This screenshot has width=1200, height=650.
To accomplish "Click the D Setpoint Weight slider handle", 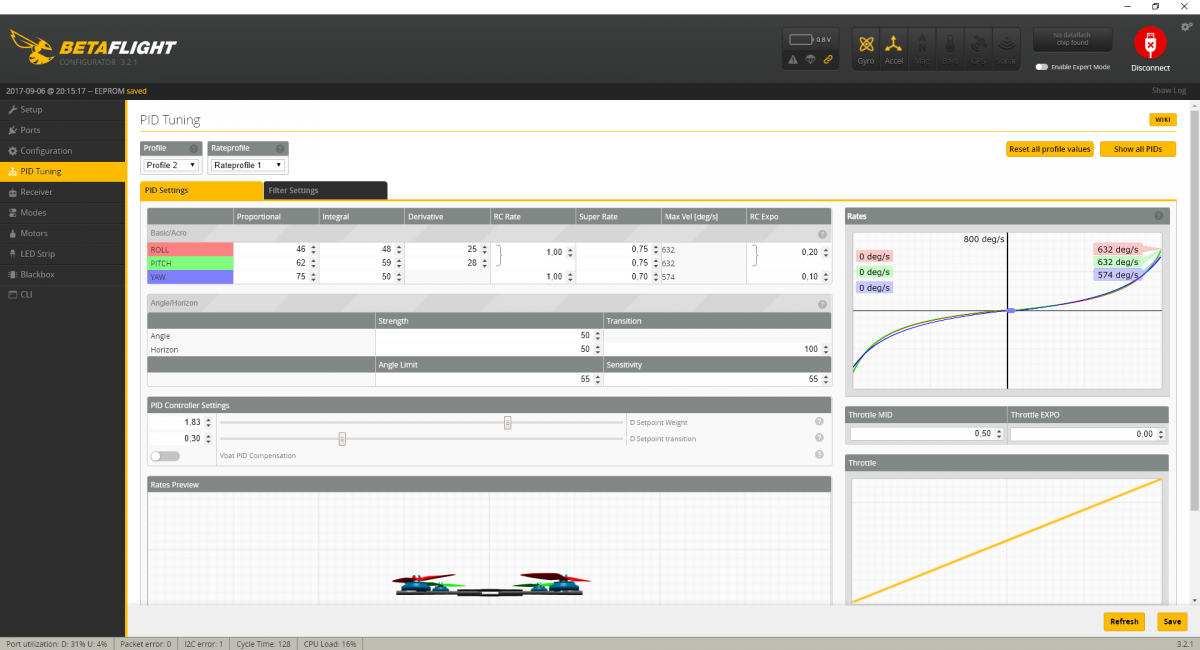I will pos(508,422).
